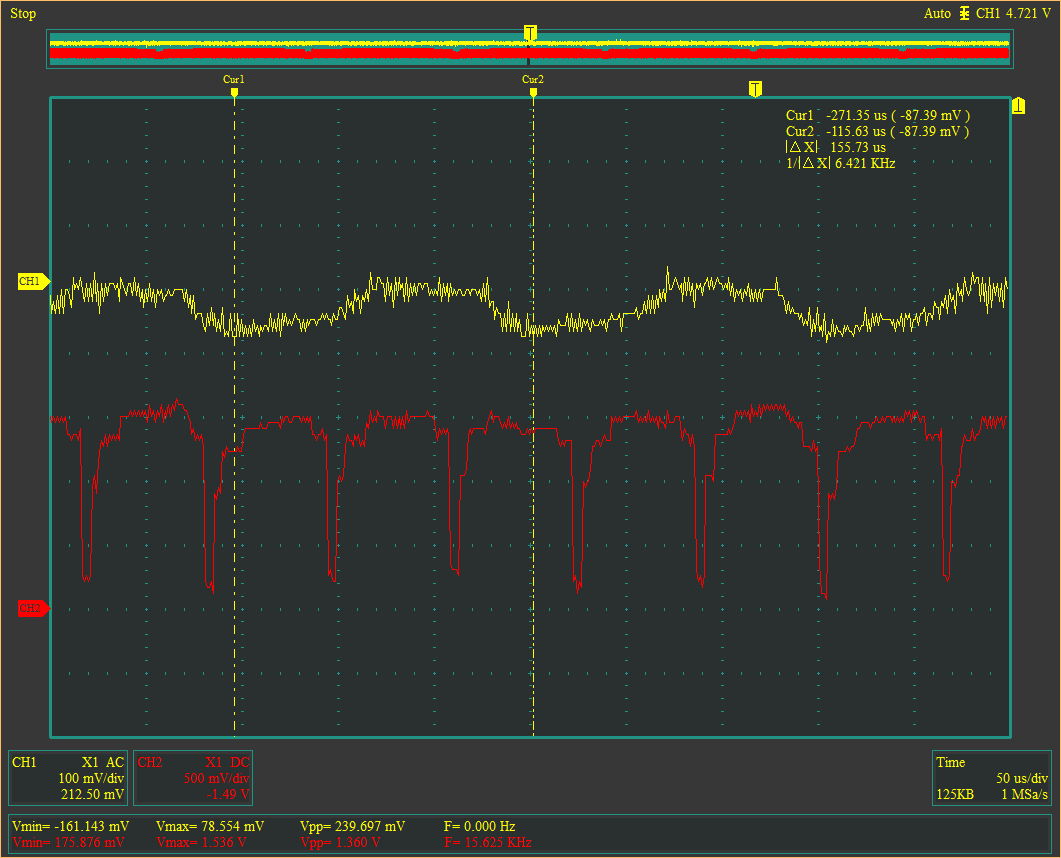Open the CH1 channel settings panel
Screen dimensions: 1061x858
69,778
